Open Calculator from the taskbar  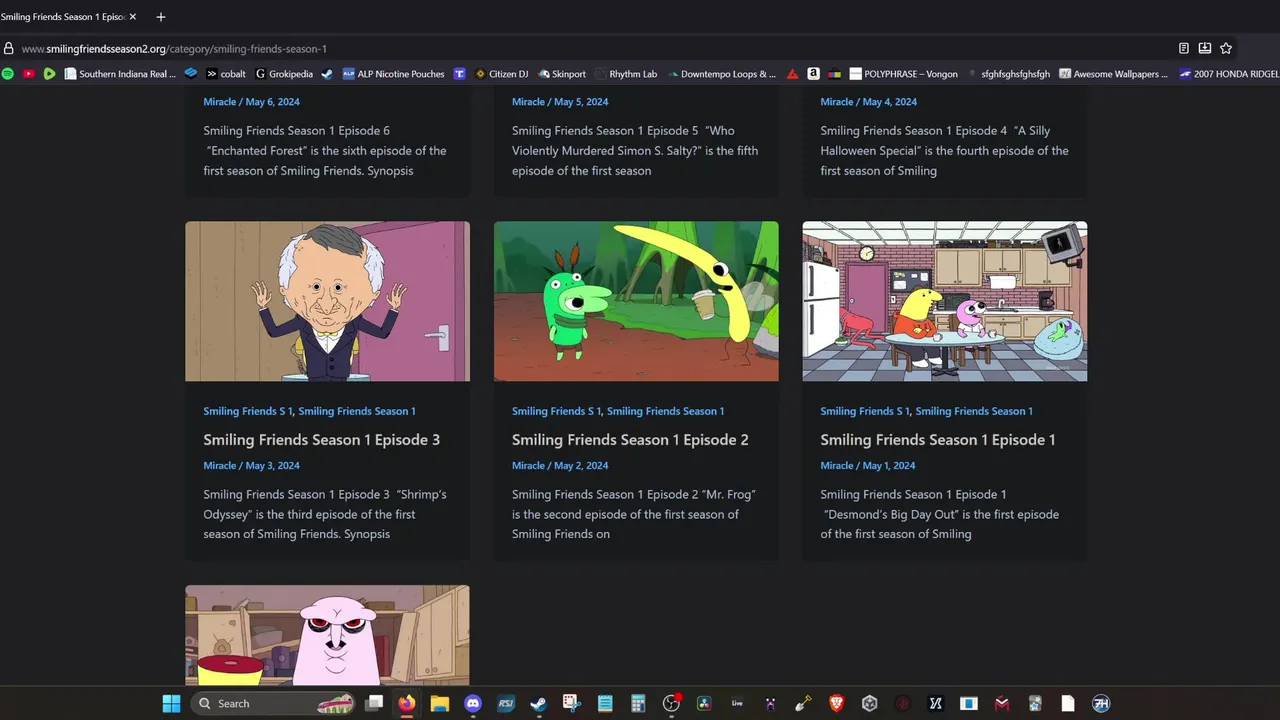click(x=638, y=703)
